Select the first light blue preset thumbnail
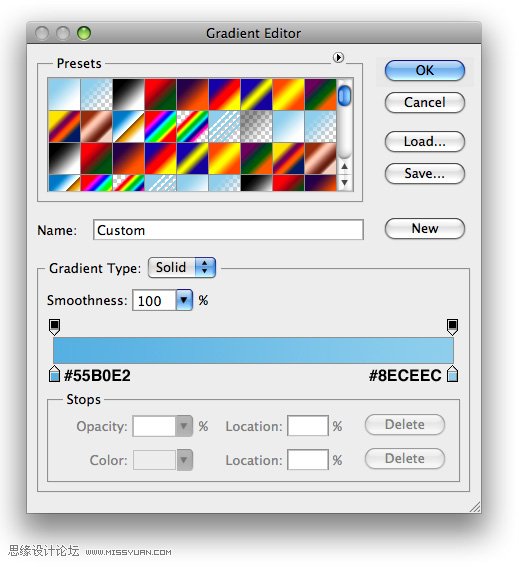This screenshot has height=567, width=519. 64,95
